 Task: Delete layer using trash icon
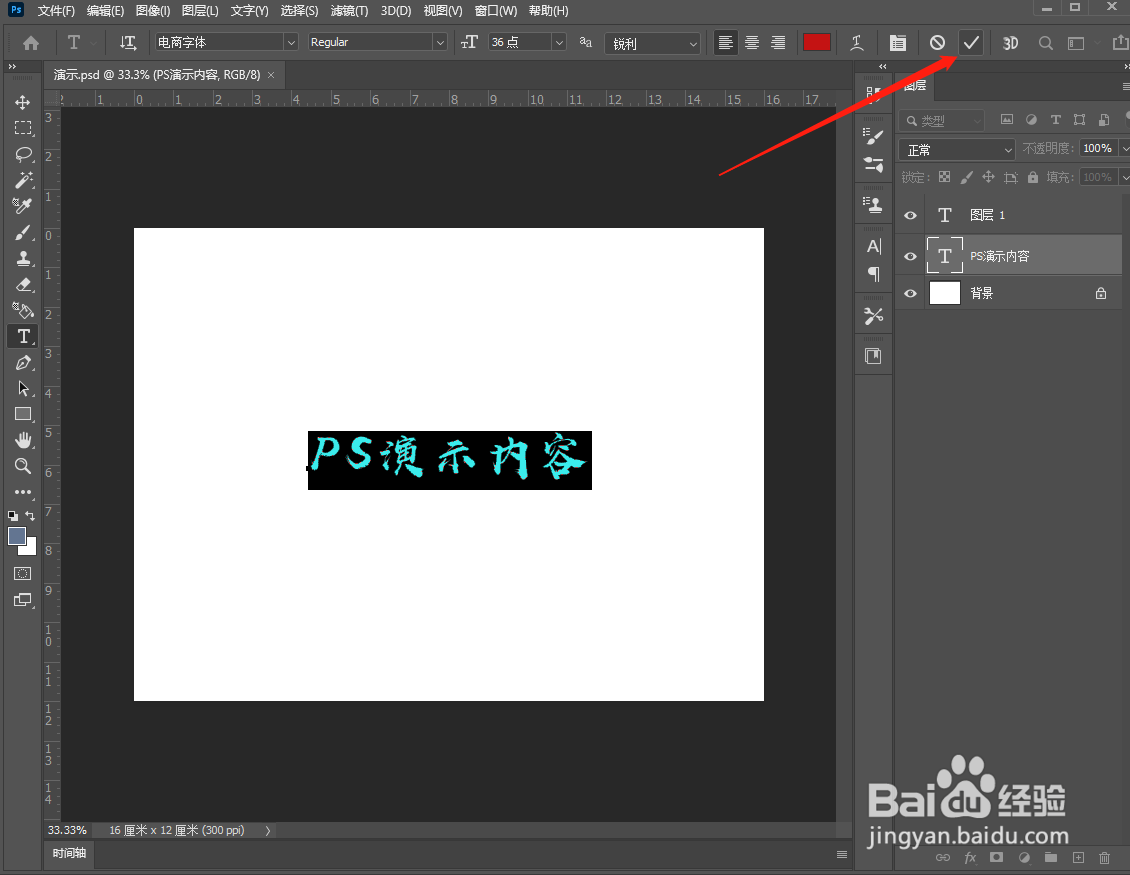click(x=1104, y=858)
